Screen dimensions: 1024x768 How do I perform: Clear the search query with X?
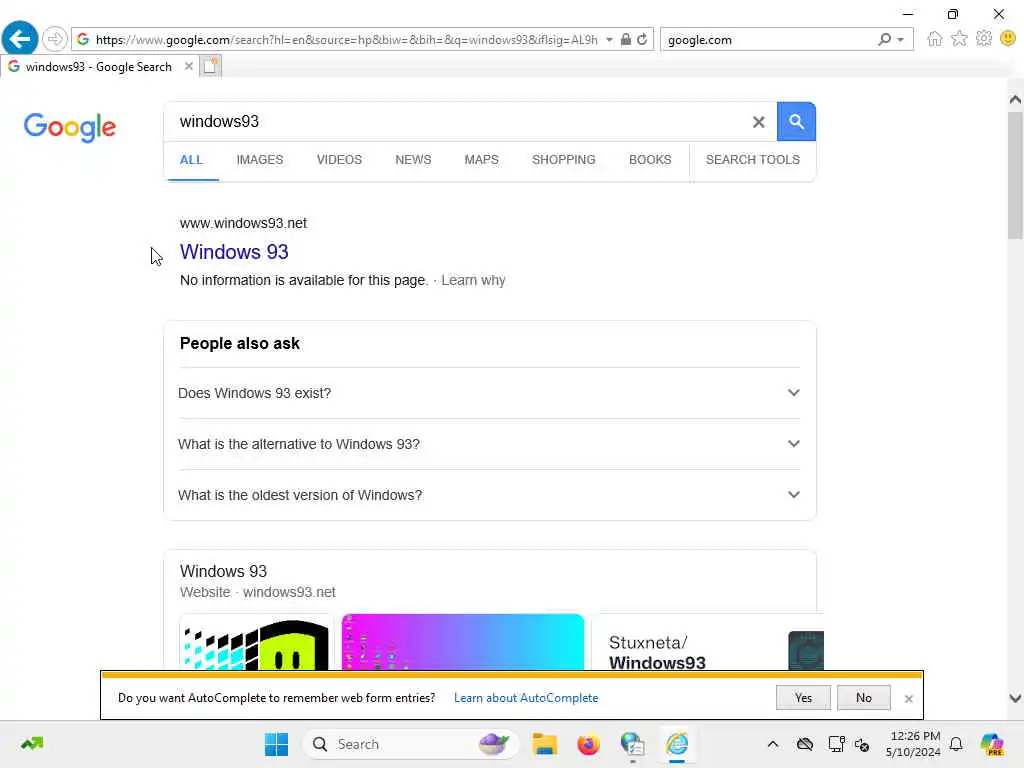click(x=758, y=121)
